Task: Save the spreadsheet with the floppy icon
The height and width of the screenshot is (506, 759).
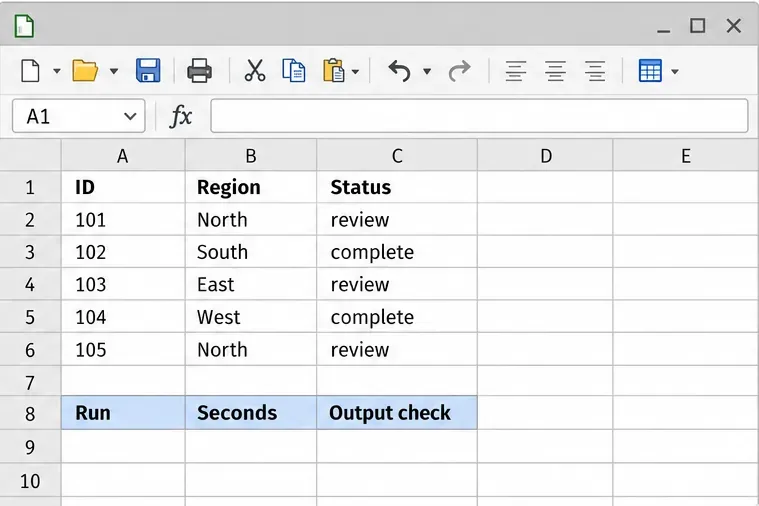Action: (x=148, y=71)
